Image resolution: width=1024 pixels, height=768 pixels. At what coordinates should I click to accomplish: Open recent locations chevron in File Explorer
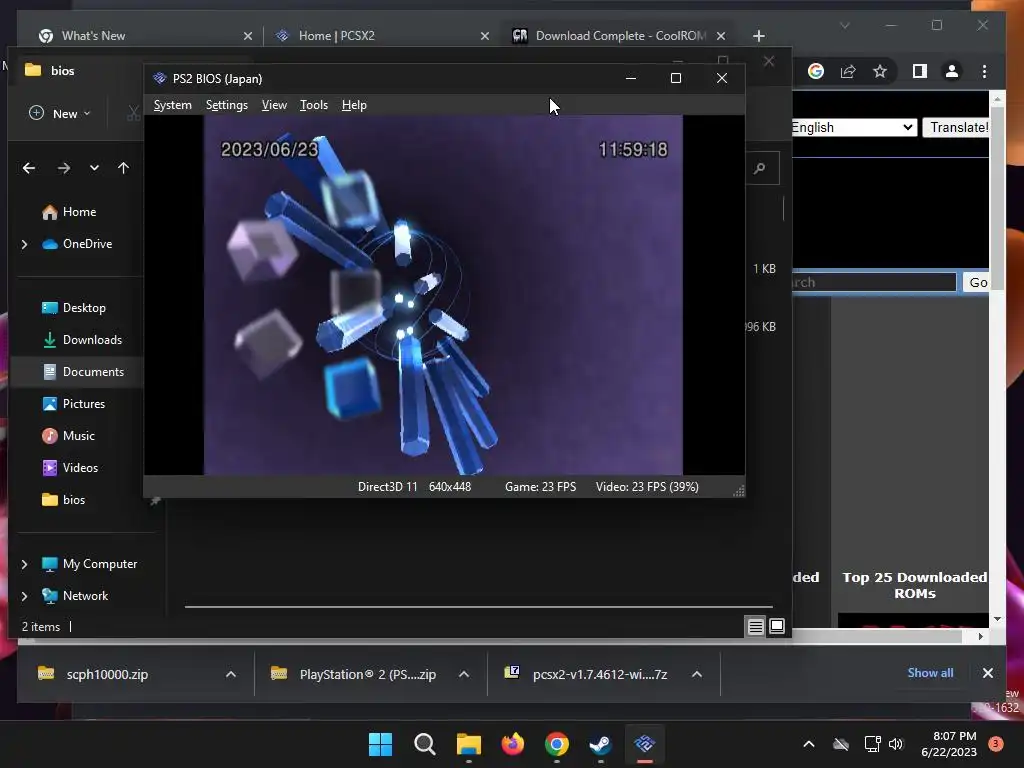tap(95, 168)
